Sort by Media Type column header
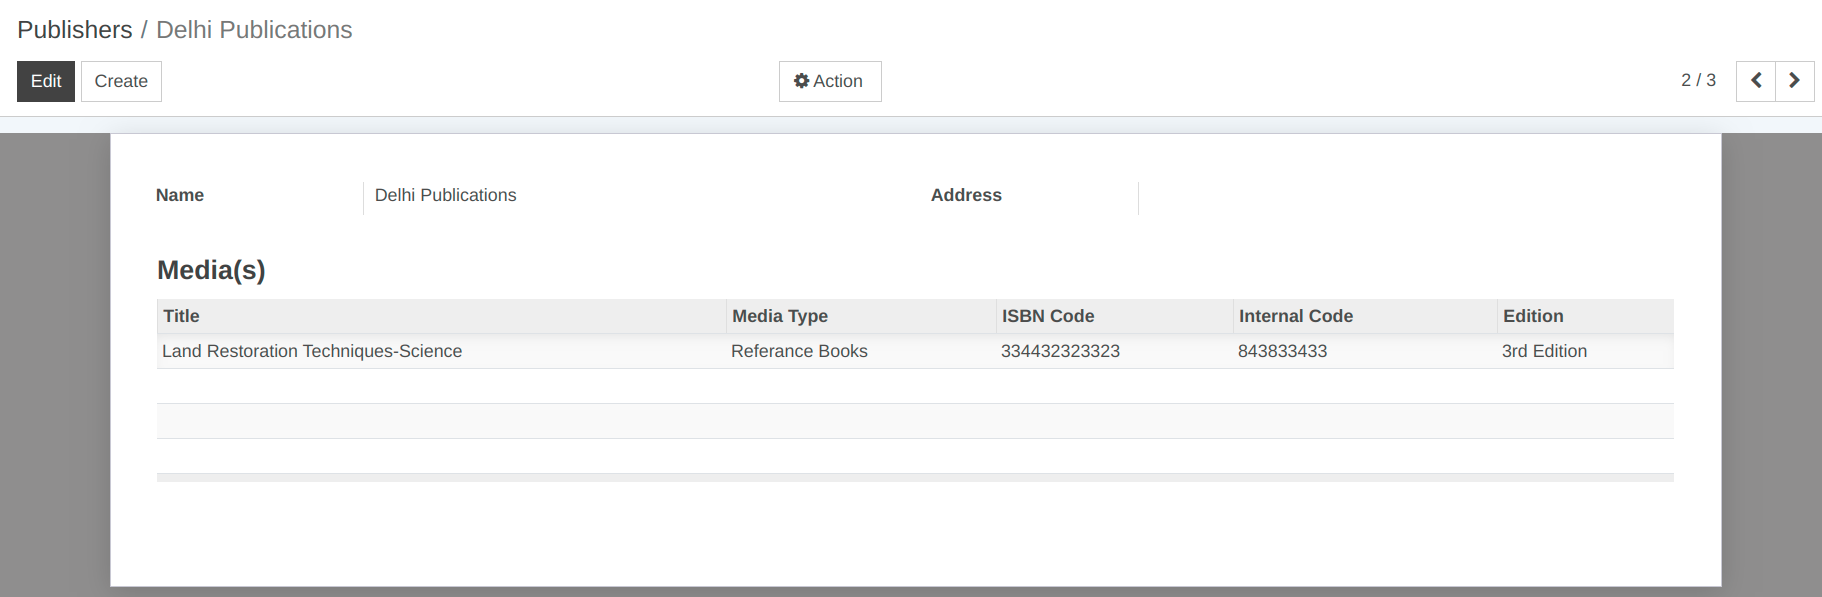Viewport: 1822px width, 597px height. 780,316
